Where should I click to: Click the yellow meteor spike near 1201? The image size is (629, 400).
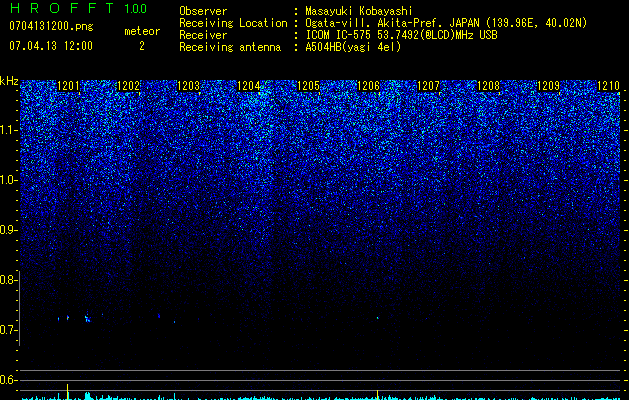pos(67,392)
